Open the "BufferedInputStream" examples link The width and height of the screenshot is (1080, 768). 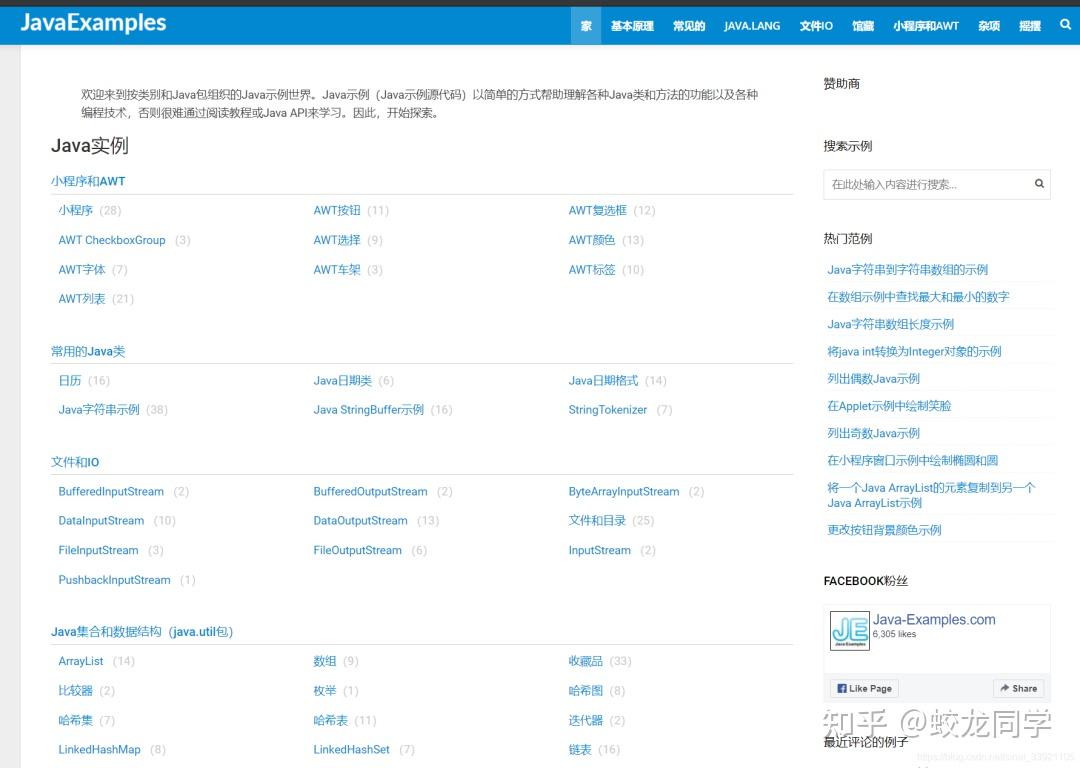[x=111, y=491]
